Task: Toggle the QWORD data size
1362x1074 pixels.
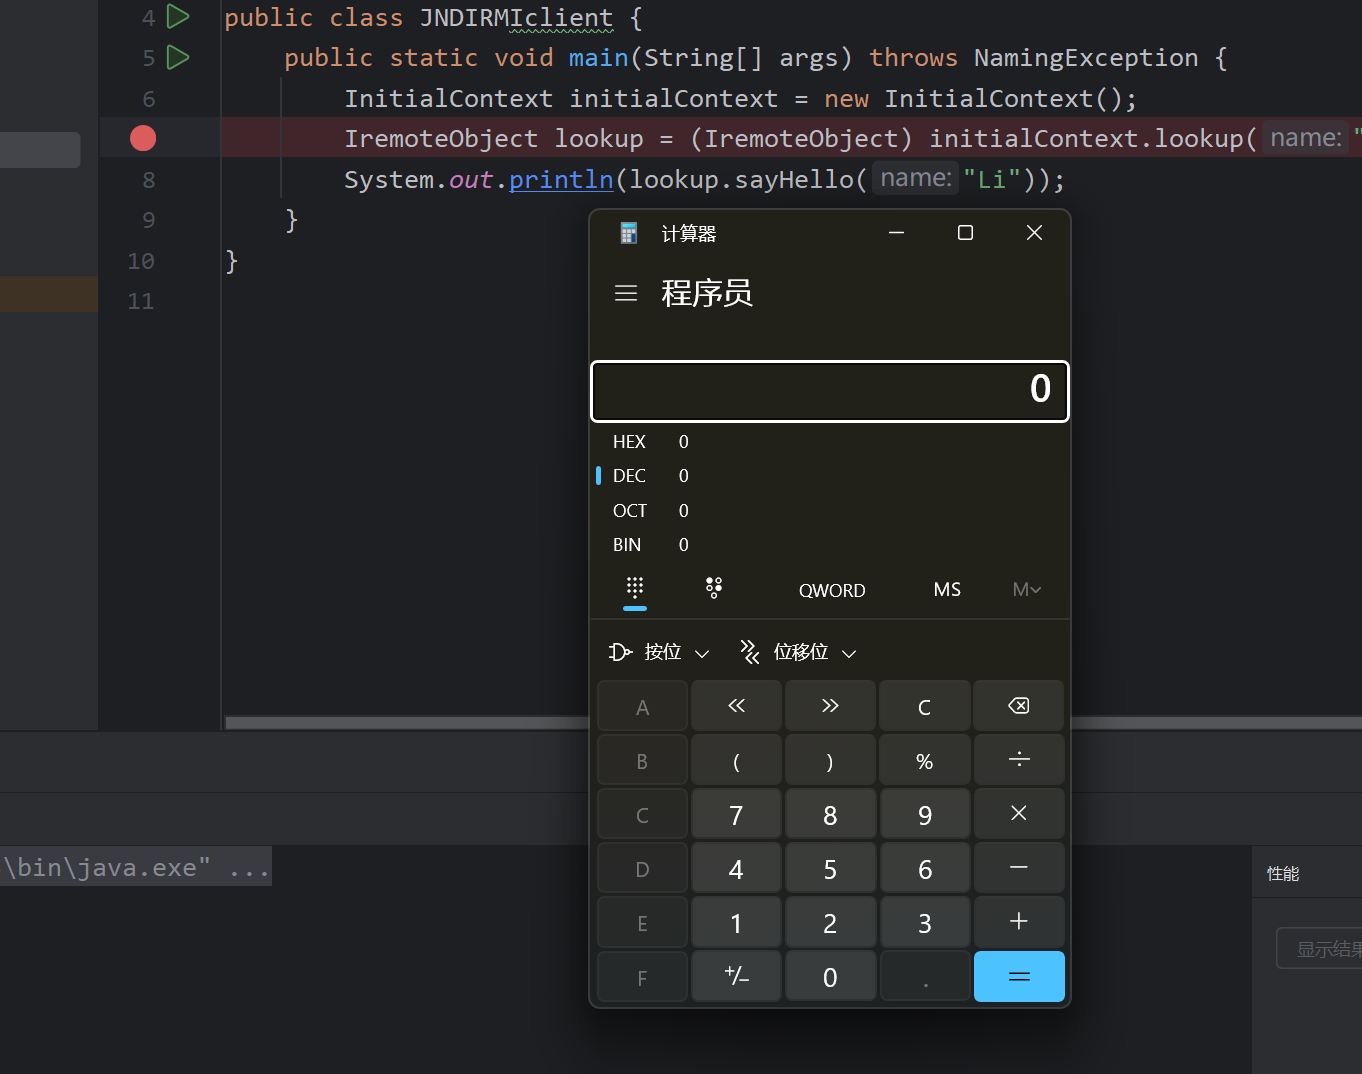Action: pyautogui.click(x=832, y=590)
